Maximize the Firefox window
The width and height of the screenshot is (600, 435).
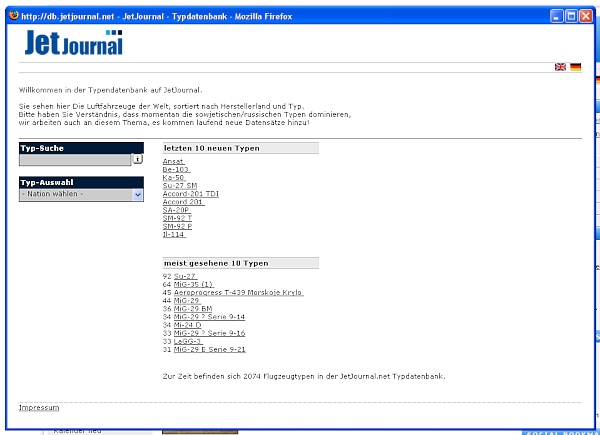571,16
